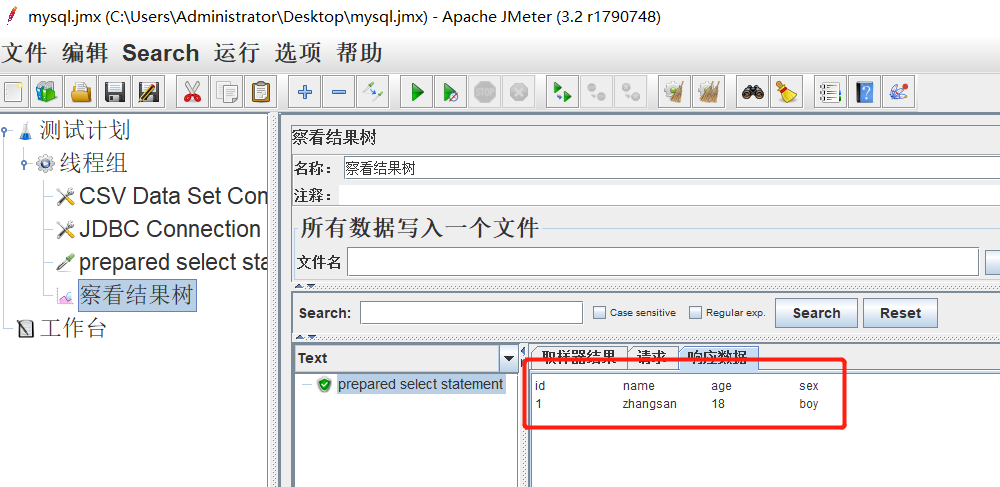This screenshot has width=1000, height=487.
Task: Click the grey Stop sign icon
Action: click(485, 92)
